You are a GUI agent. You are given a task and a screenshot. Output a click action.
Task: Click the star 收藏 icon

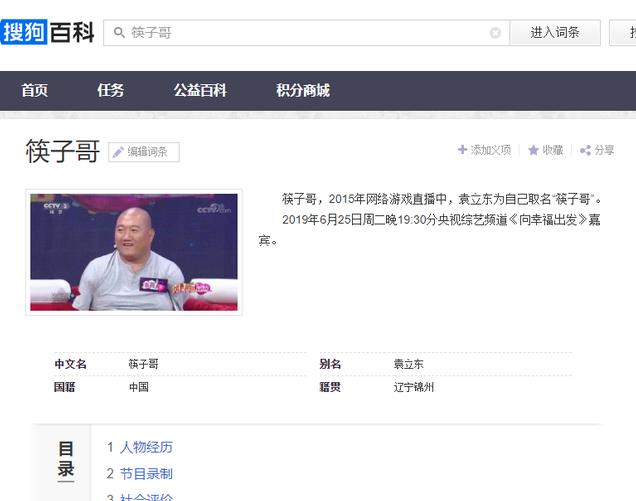tap(533, 150)
